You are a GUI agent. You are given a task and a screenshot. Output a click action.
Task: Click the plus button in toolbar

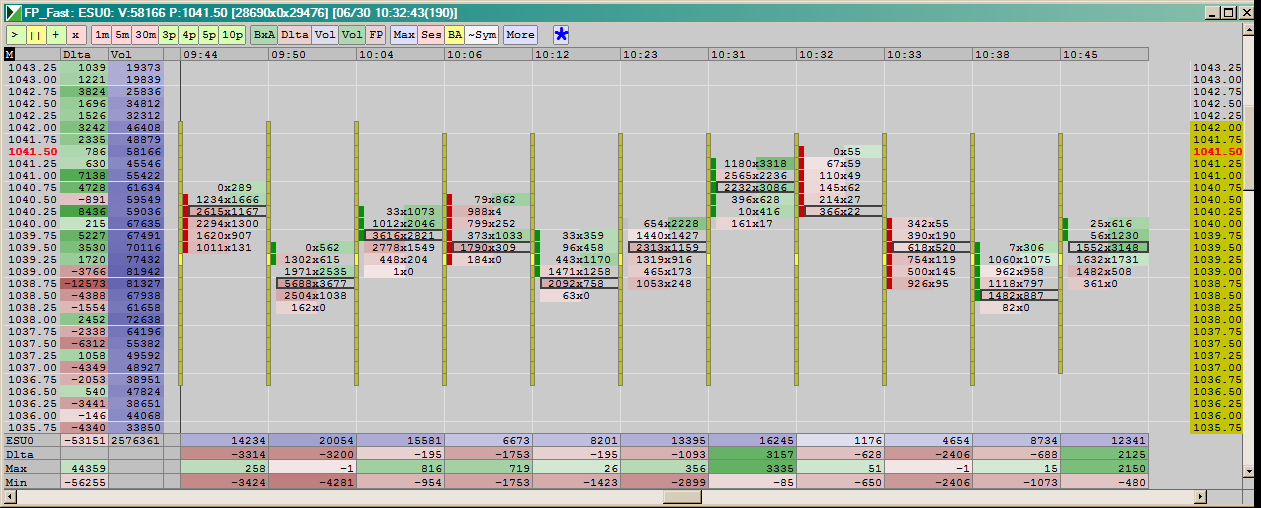click(x=55, y=34)
